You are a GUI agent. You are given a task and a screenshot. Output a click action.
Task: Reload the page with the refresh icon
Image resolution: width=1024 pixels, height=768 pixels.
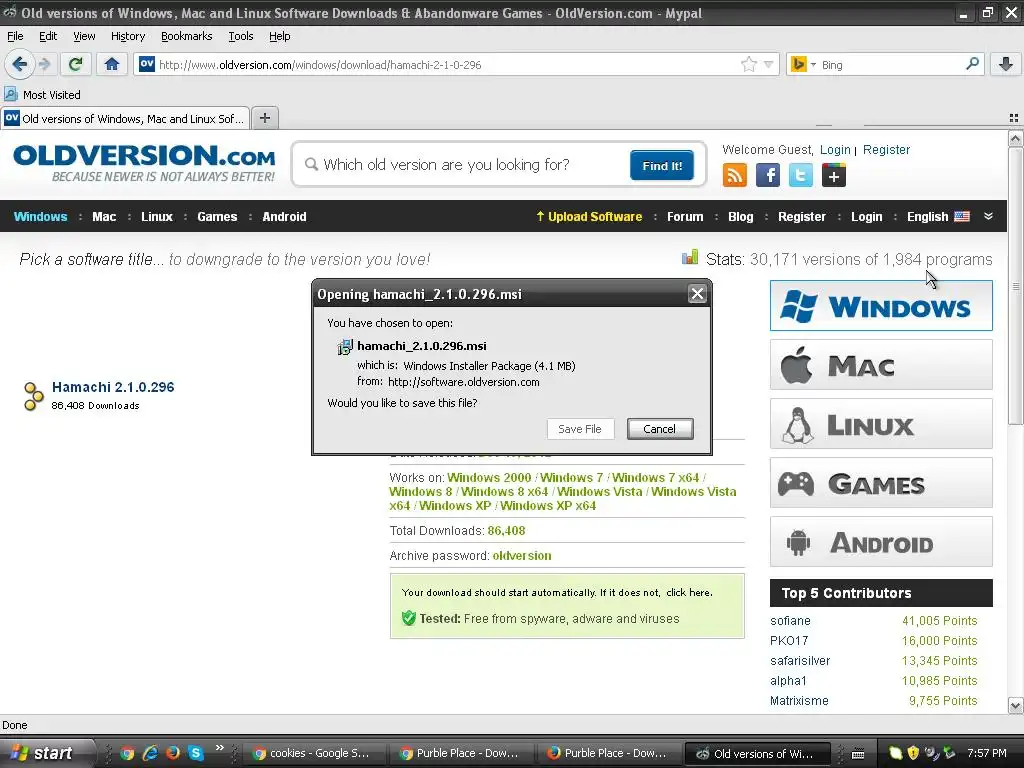click(76, 64)
